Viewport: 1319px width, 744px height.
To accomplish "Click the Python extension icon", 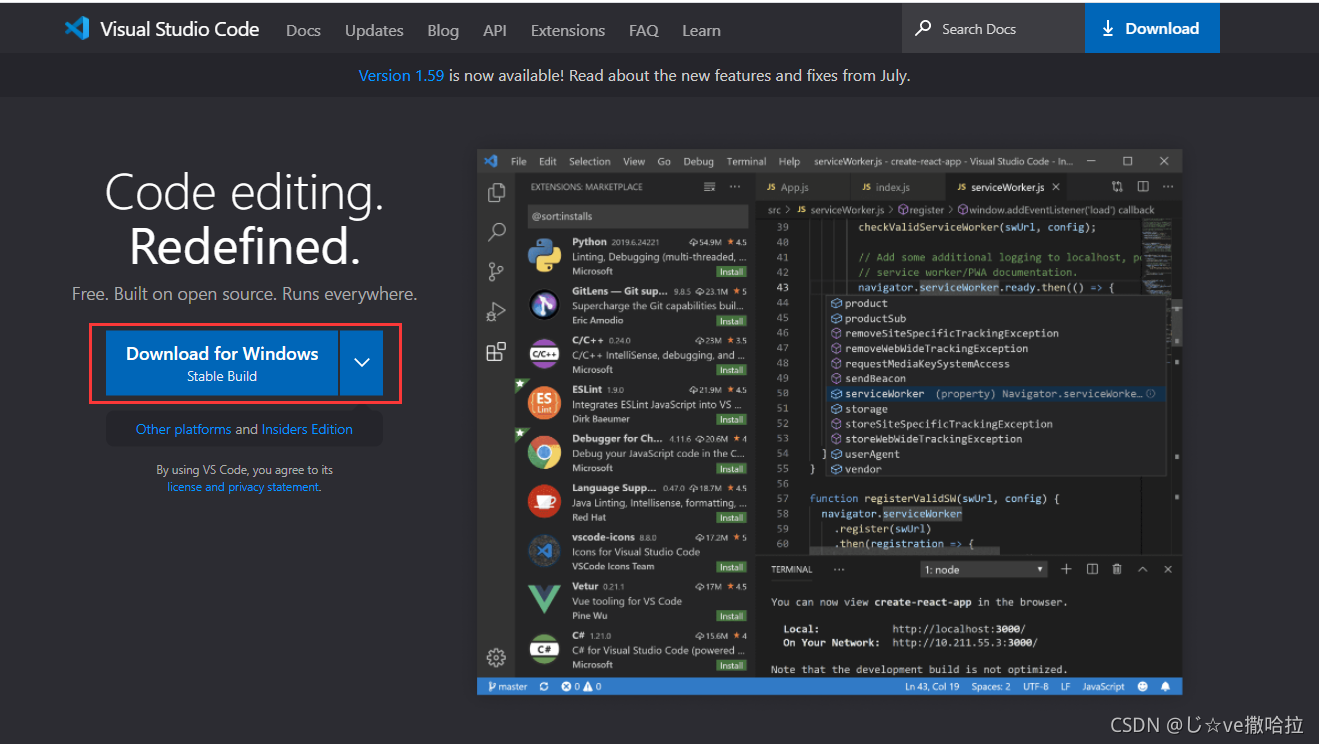I will (x=544, y=255).
